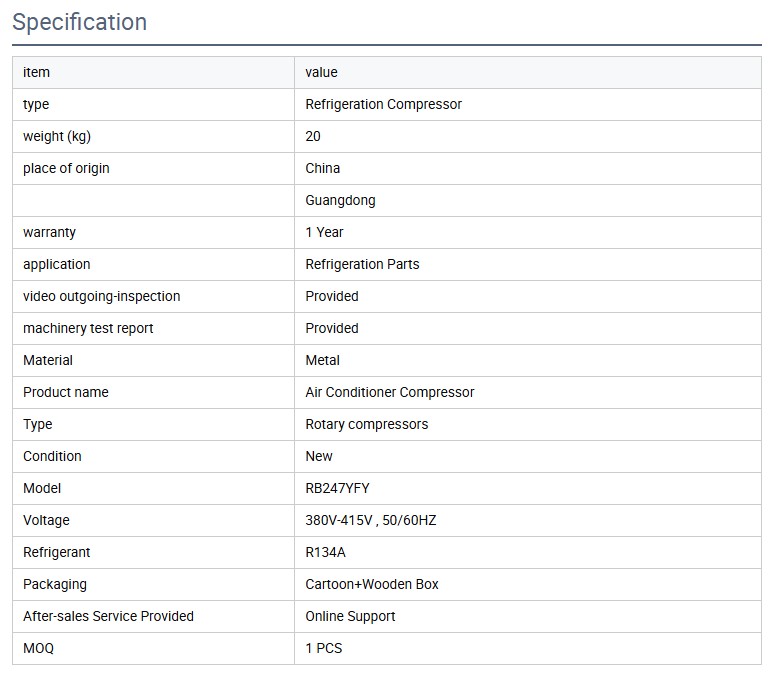Select the Condition label cell

point(52,456)
